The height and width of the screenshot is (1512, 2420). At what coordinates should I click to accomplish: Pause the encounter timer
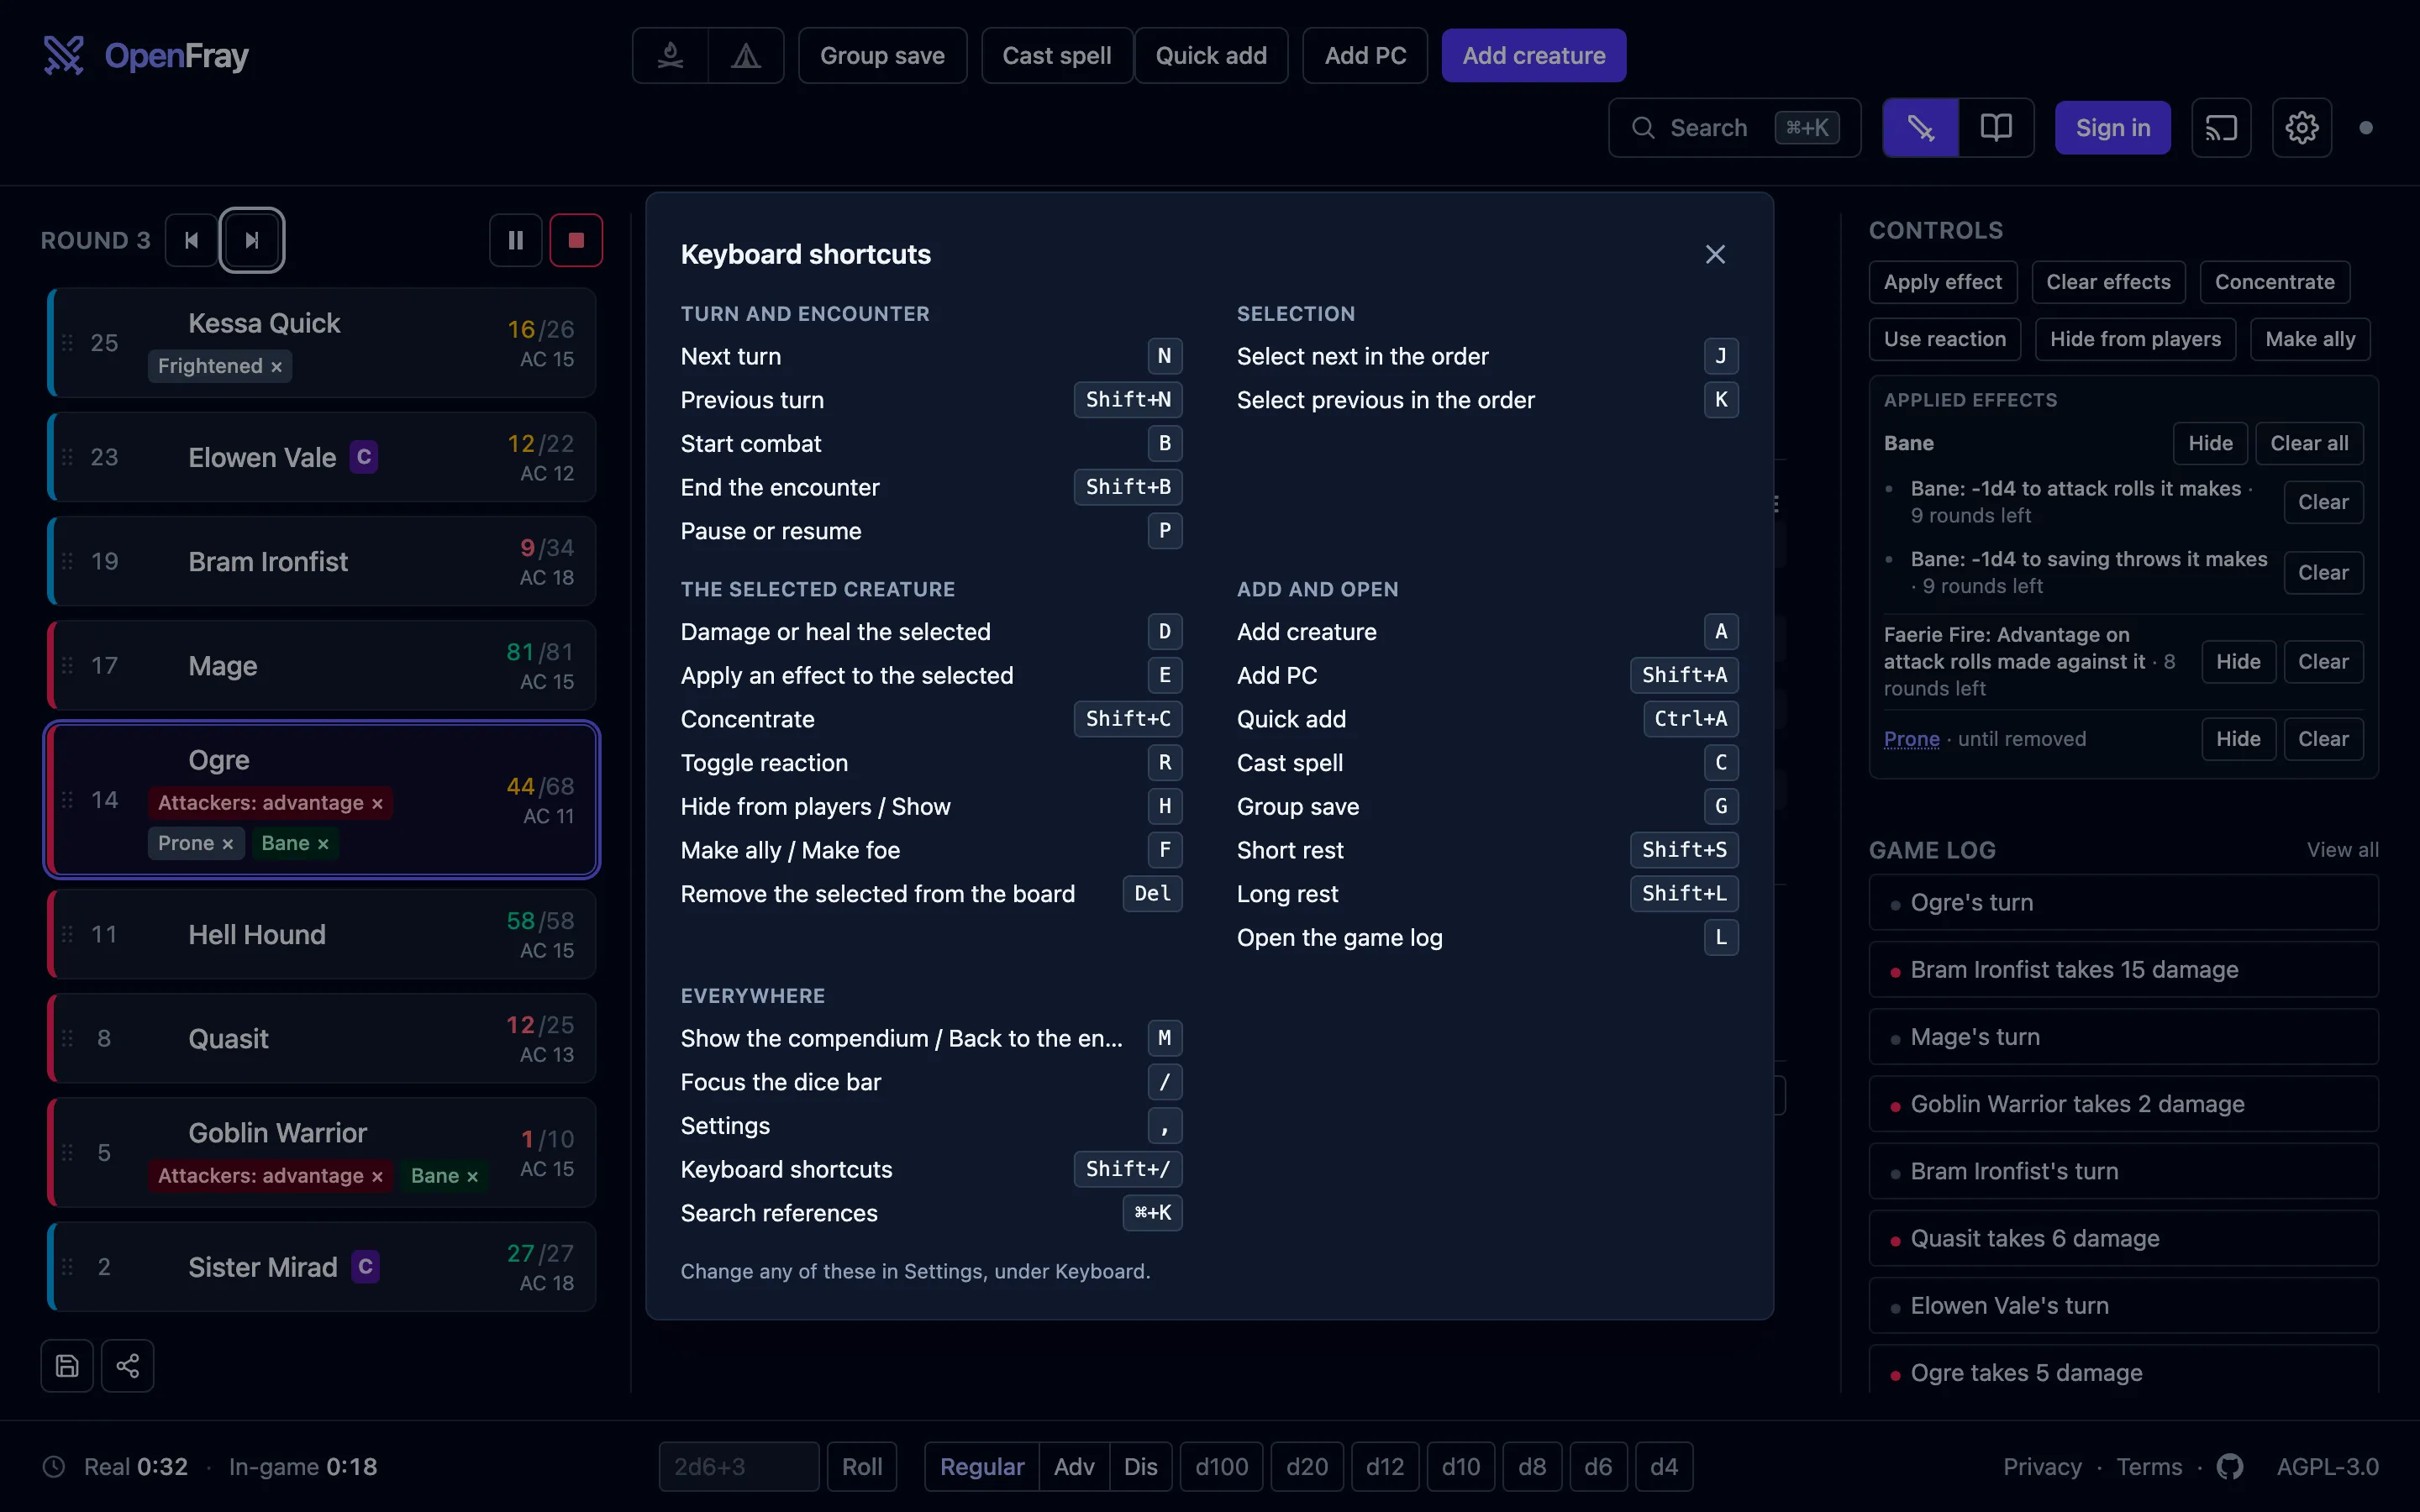pos(516,240)
